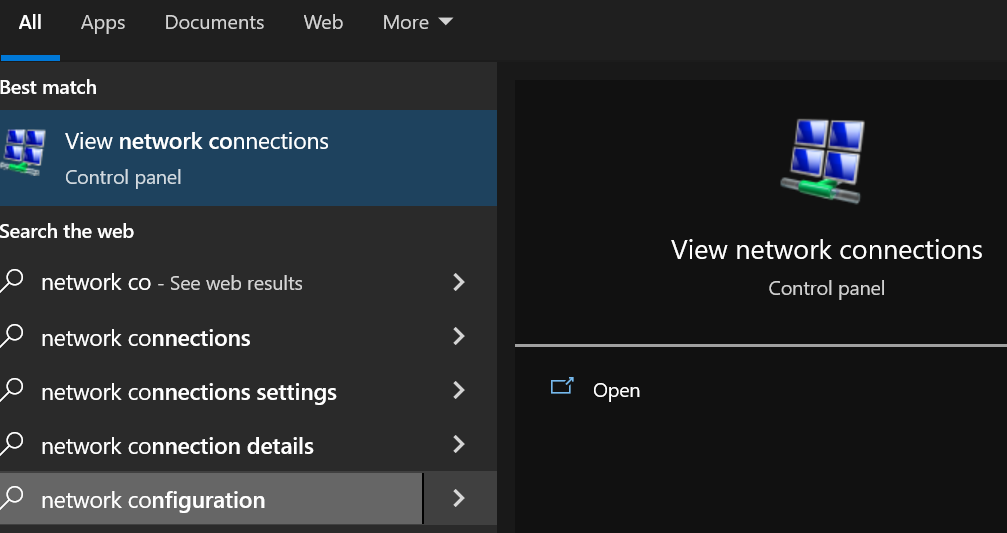Click the Open arrow icon in preview pane

(562, 388)
